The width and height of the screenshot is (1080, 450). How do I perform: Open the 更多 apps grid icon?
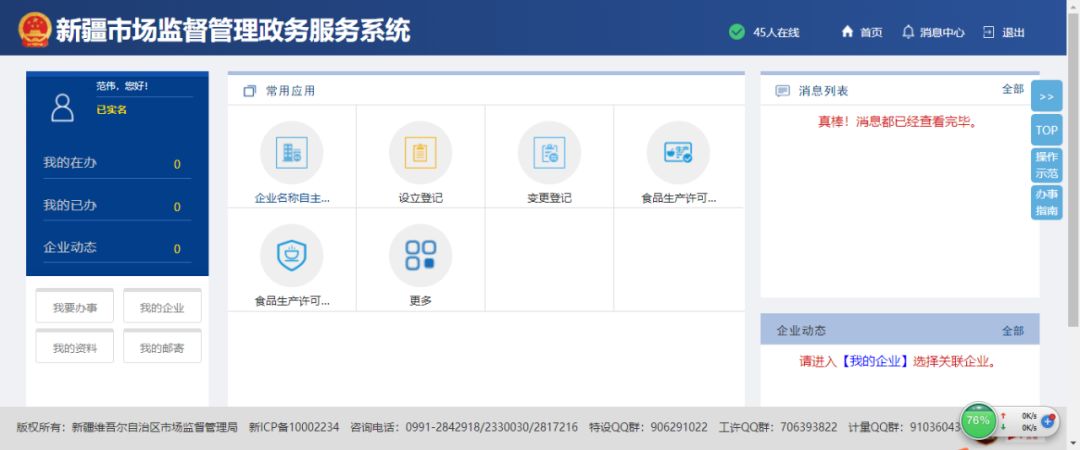420,256
